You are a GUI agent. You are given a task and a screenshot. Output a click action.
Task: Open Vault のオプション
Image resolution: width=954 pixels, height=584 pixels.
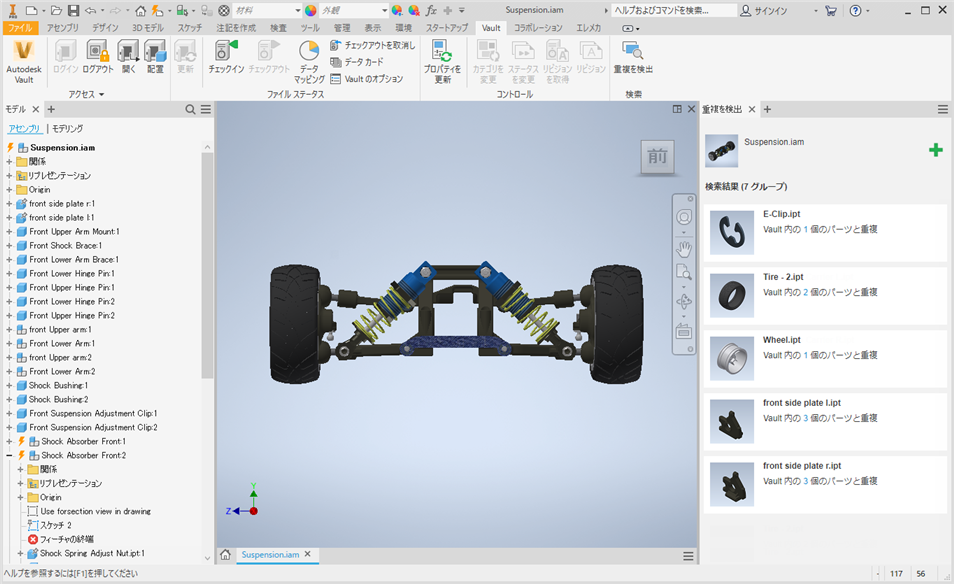pos(366,79)
